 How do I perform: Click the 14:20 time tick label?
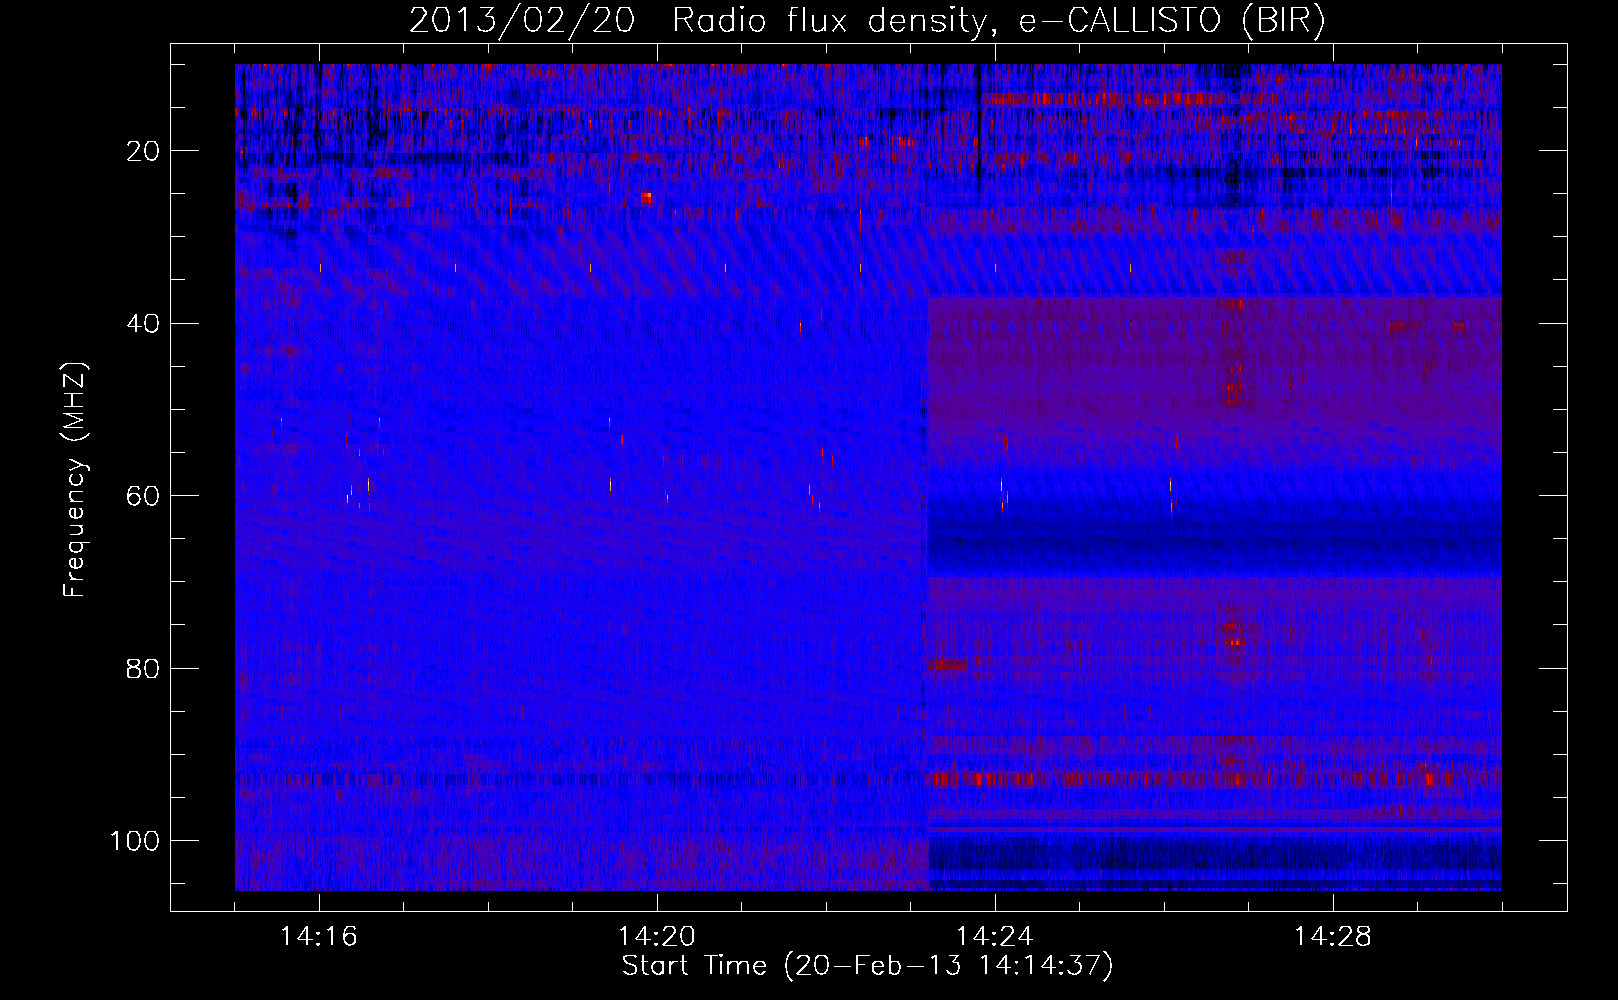(x=657, y=937)
